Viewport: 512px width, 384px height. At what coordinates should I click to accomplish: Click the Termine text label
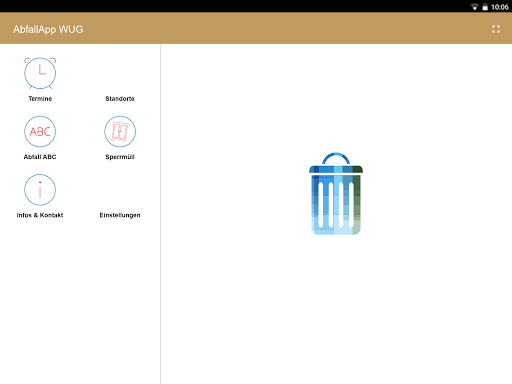tap(40, 99)
